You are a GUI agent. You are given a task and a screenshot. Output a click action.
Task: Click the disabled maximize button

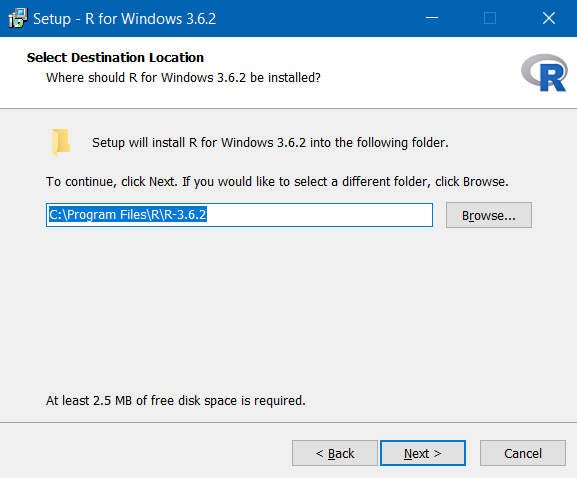[x=490, y=18]
